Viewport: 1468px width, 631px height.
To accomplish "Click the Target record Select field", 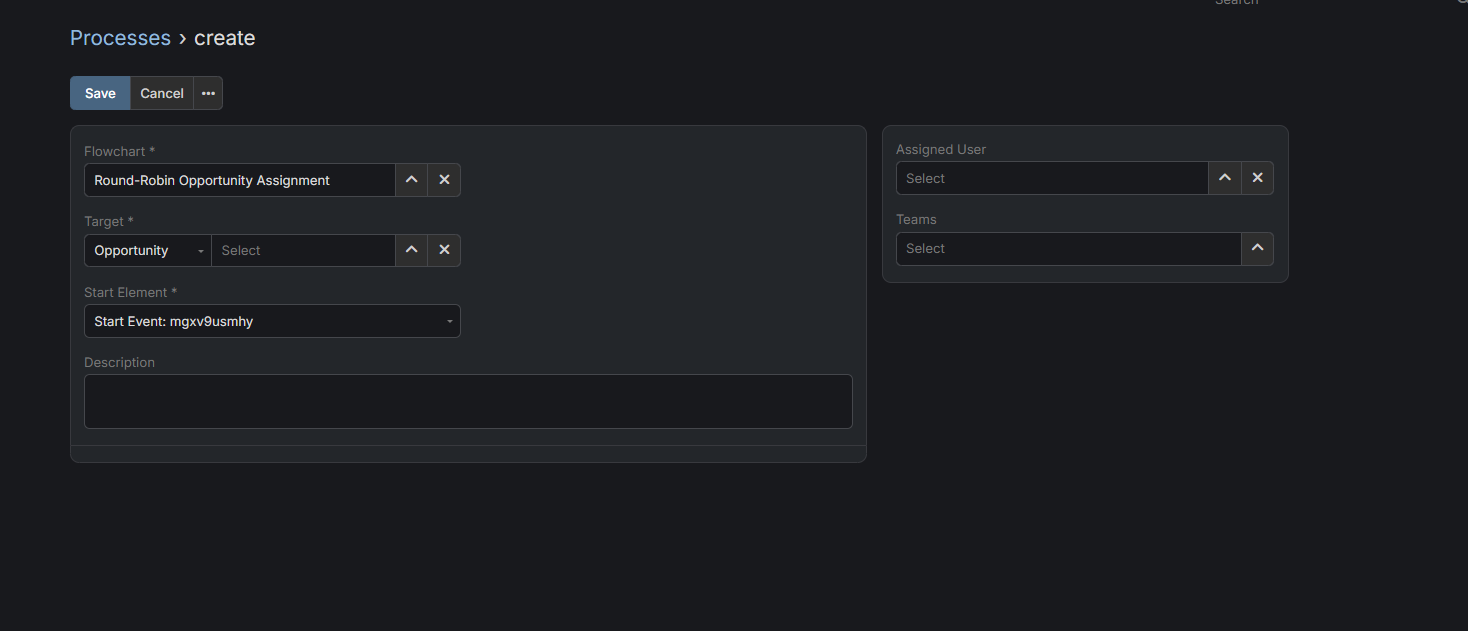I will [x=303, y=250].
